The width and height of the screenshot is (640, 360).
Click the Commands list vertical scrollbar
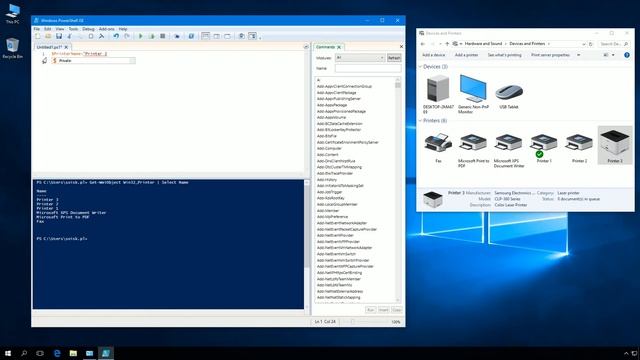pos(398,190)
